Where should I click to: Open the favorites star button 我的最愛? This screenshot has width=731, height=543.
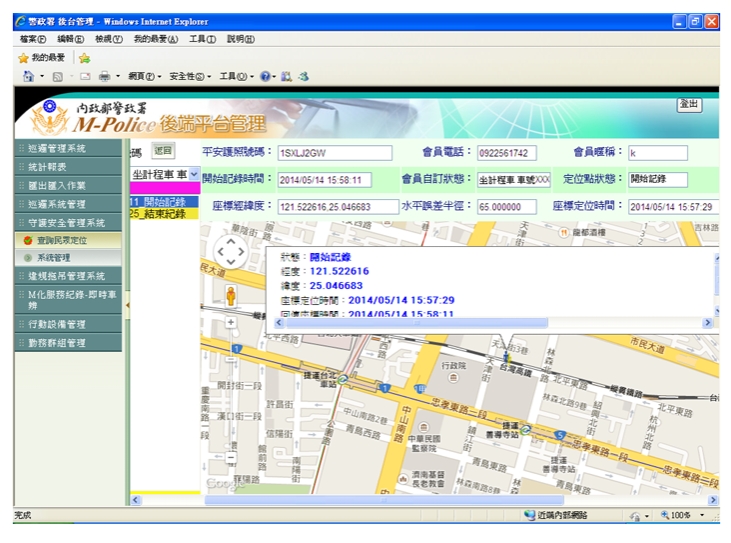(41, 58)
